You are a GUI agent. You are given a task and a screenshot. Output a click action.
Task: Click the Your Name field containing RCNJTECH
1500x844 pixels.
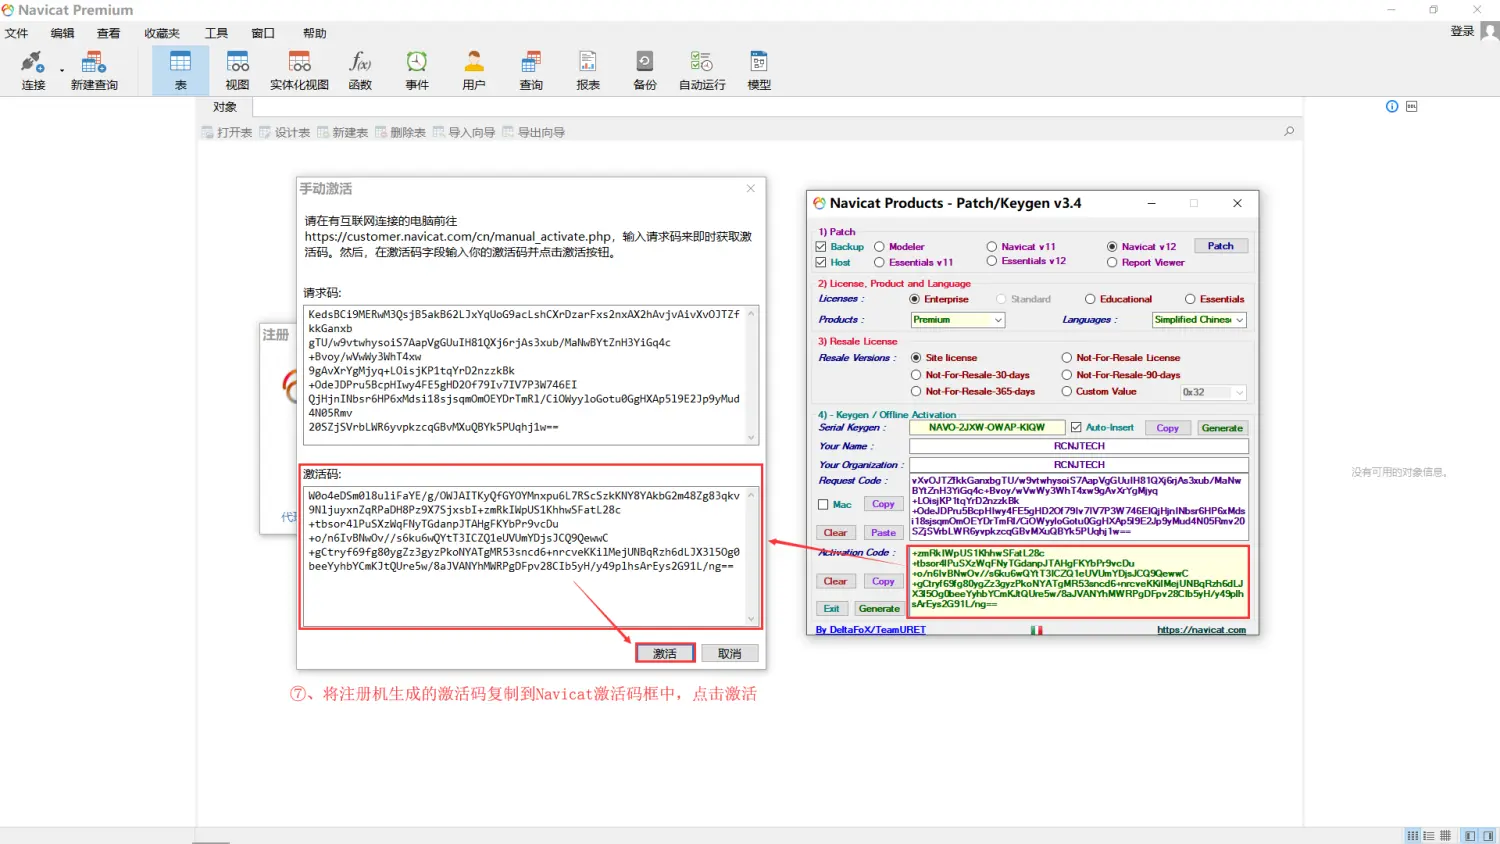coord(1079,446)
